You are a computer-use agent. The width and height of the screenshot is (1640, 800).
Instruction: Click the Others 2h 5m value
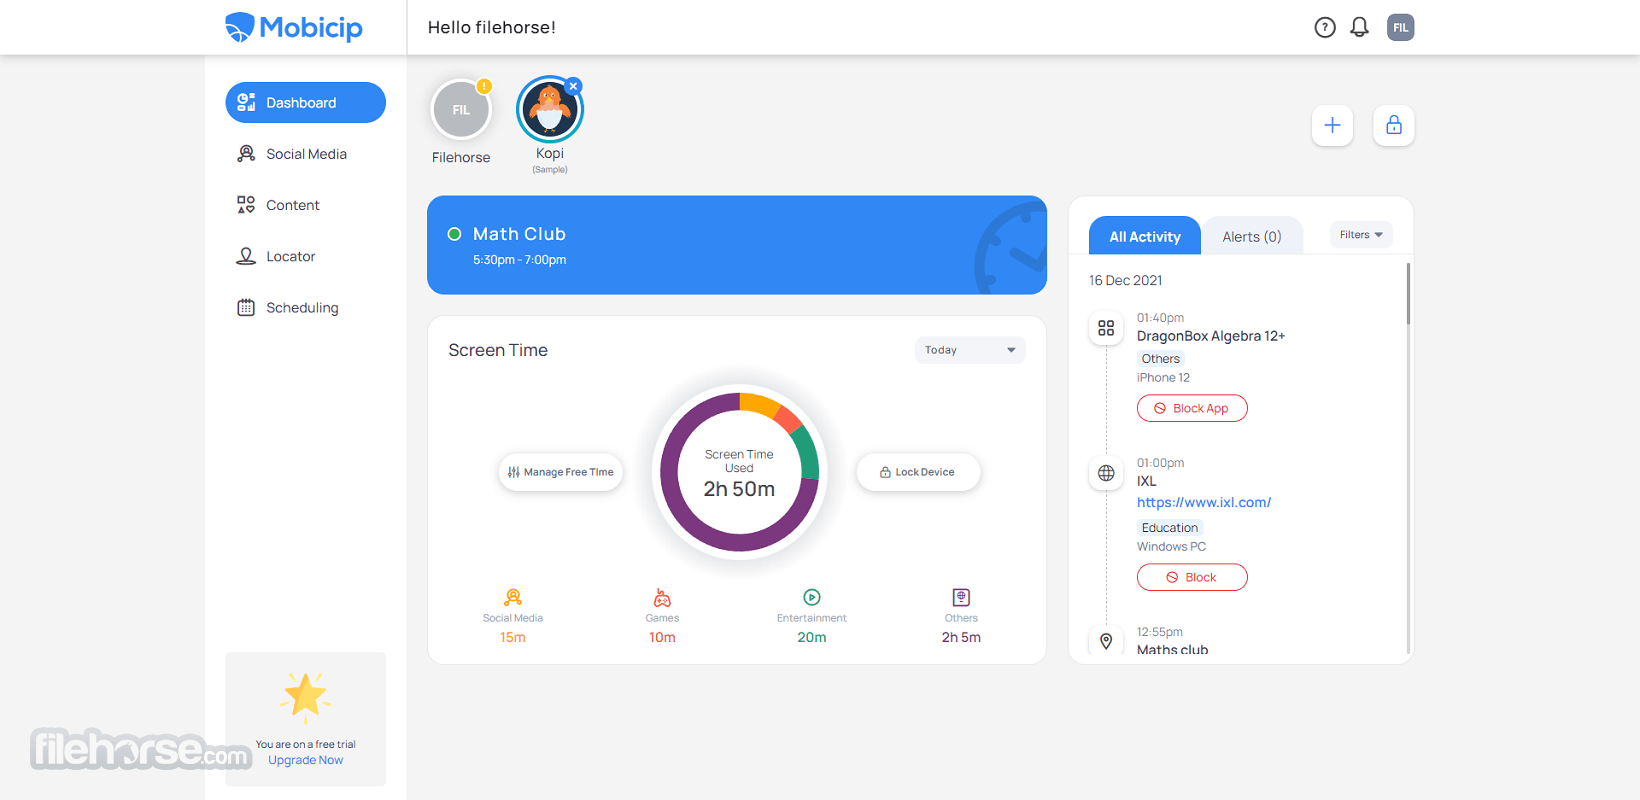coord(961,637)
